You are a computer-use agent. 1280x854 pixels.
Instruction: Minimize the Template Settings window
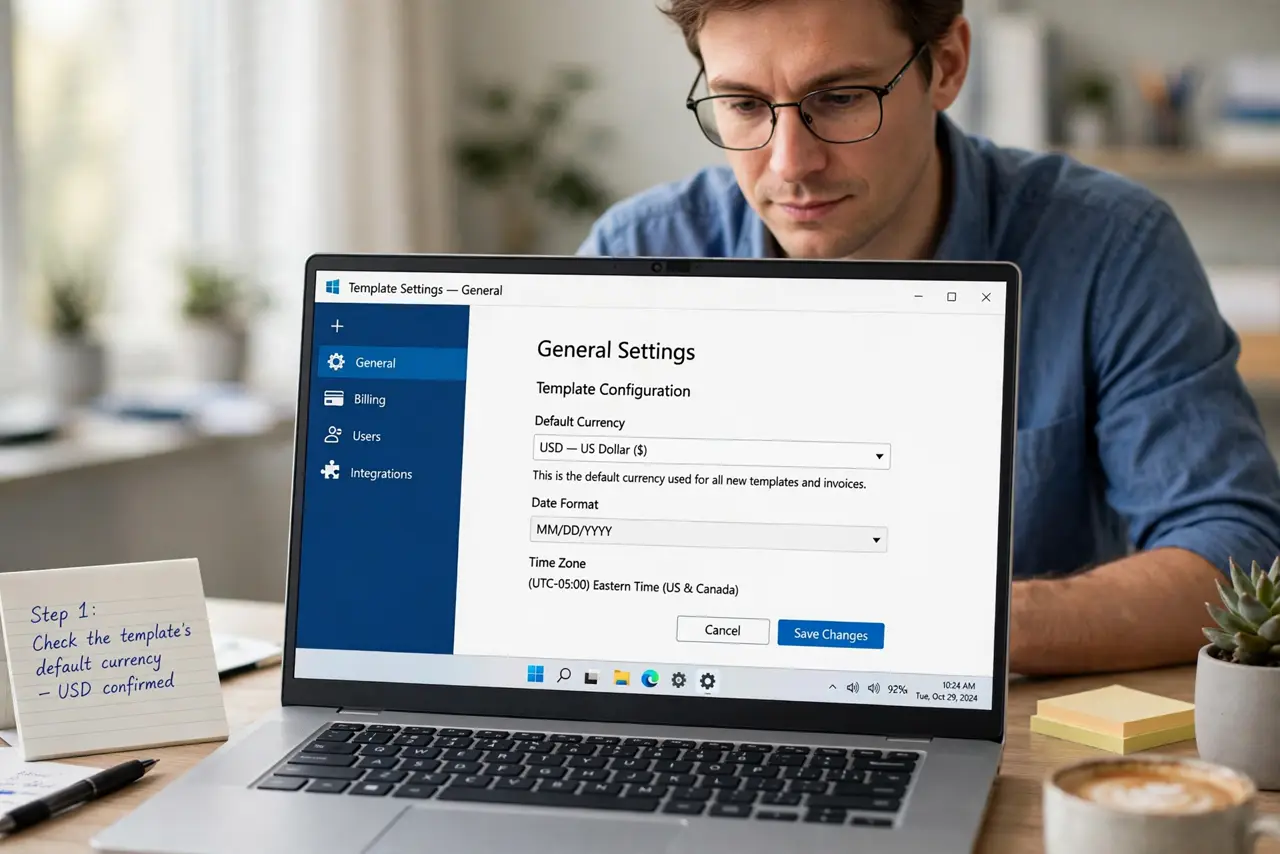(917, 296)
